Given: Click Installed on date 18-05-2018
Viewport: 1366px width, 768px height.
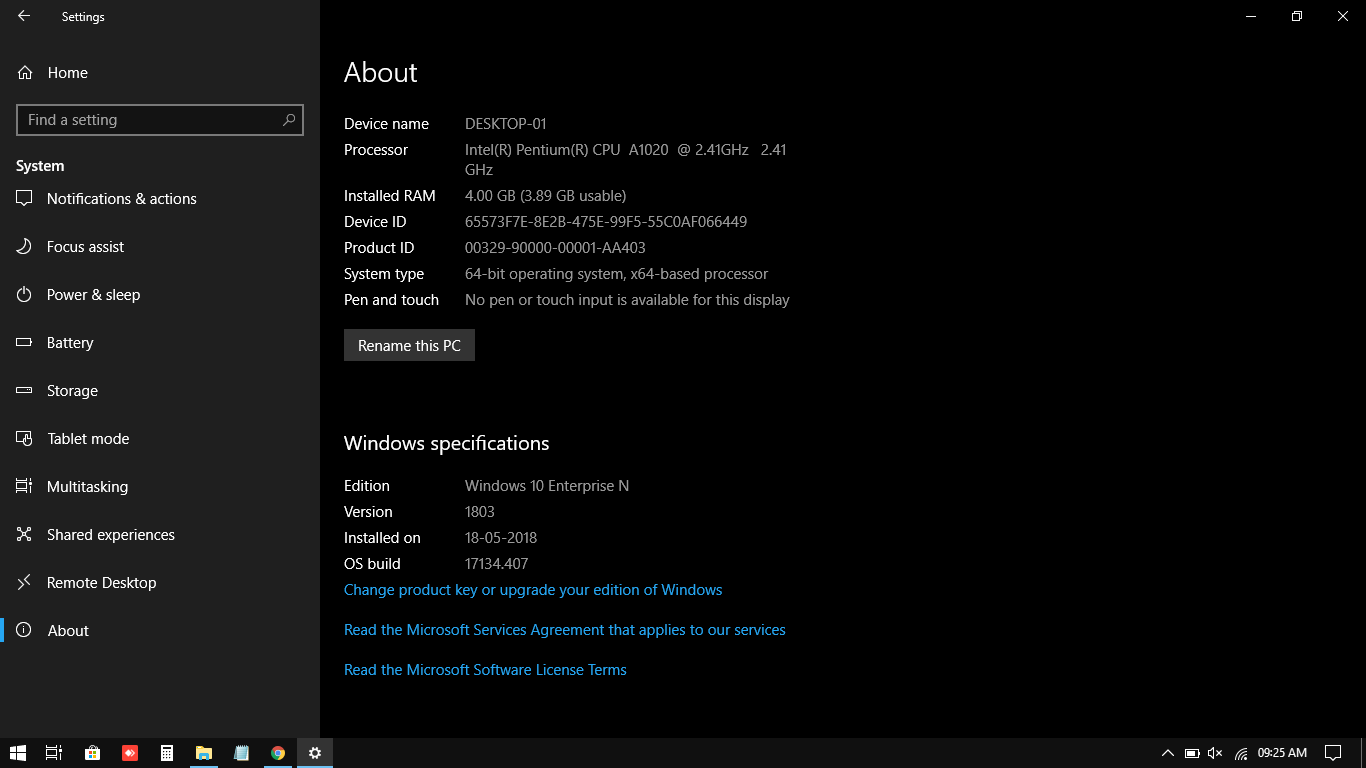Looking at the screenshot, I should pyautogui.click(x=501, y=538).
